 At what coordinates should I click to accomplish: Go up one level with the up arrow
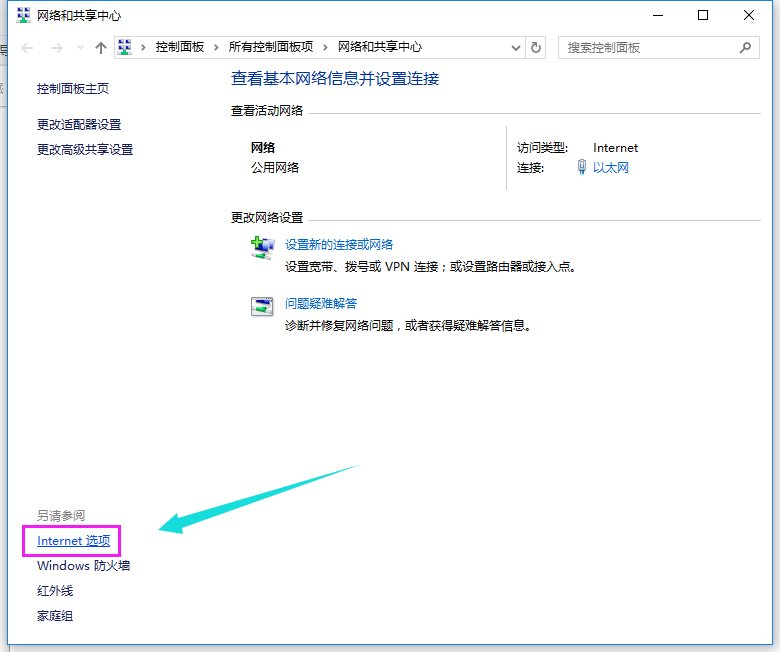(x=100, y=48)
